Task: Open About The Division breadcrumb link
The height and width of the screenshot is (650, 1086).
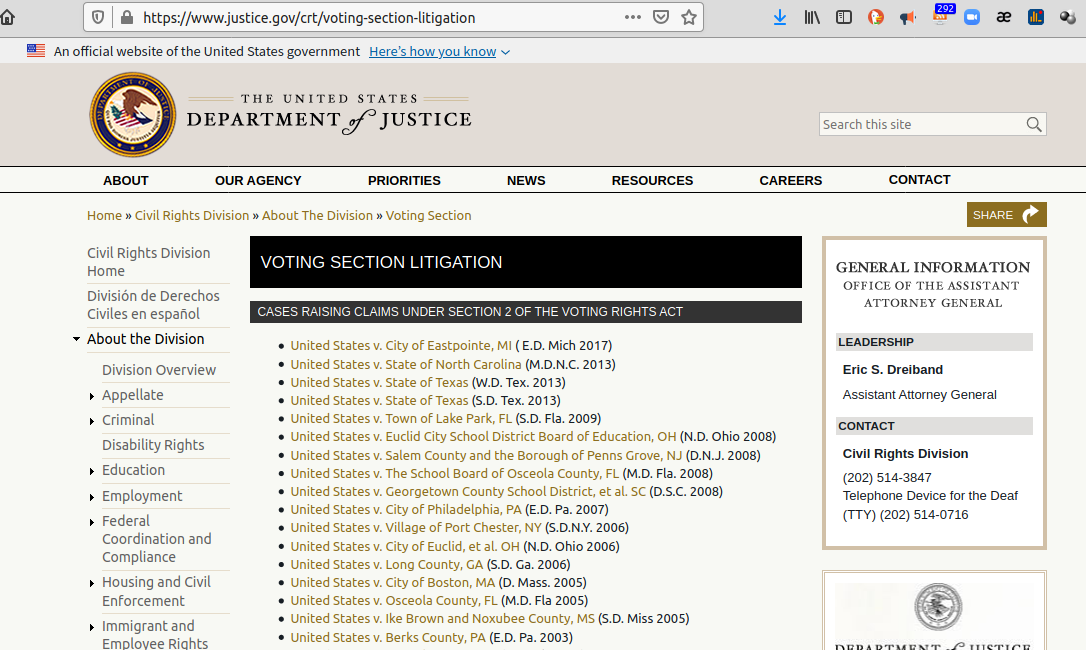Action: 317,216
